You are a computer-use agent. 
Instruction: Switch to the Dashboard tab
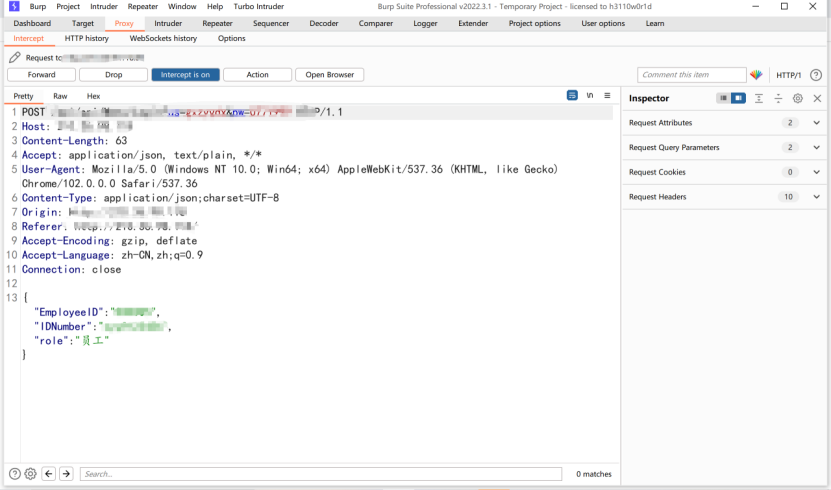(x=32, y=23)
